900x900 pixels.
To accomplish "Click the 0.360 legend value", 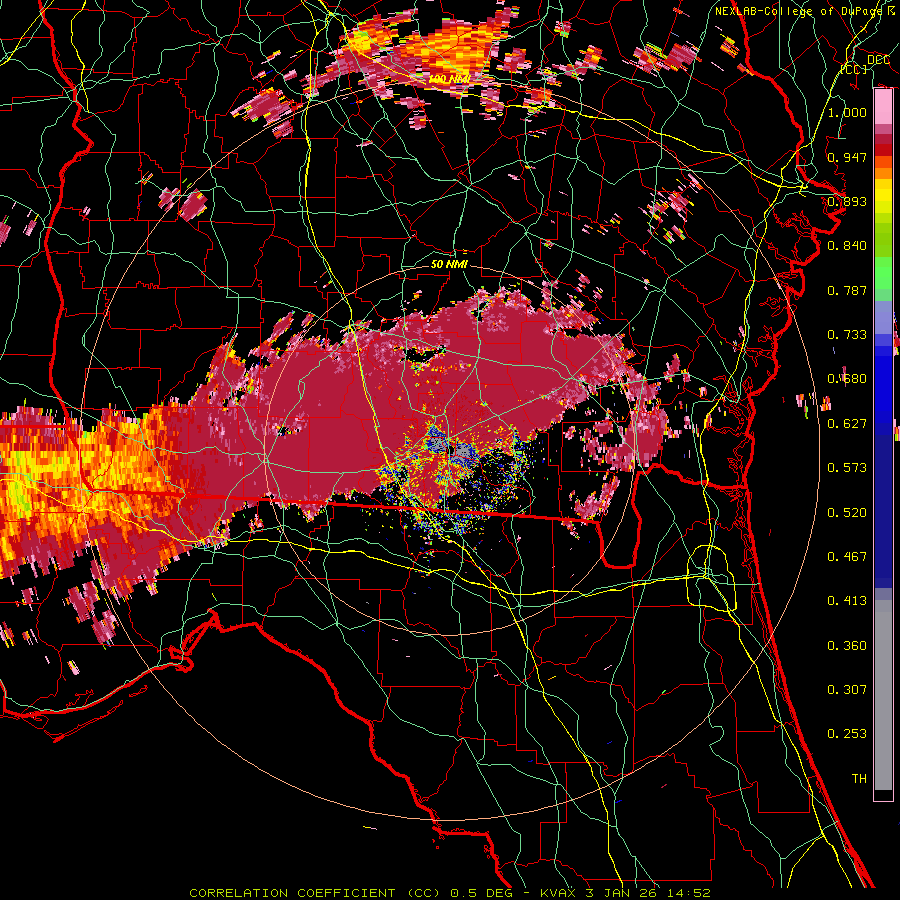I will pyautogui.click(x=847, y=646).
